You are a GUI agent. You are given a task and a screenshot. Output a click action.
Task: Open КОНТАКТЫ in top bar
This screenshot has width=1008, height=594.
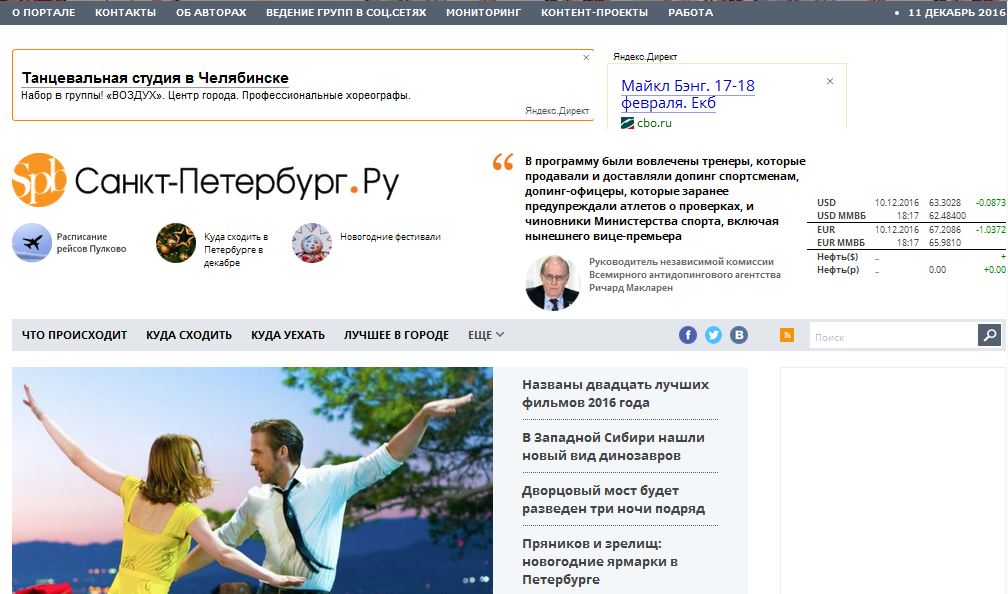(125, 12)
